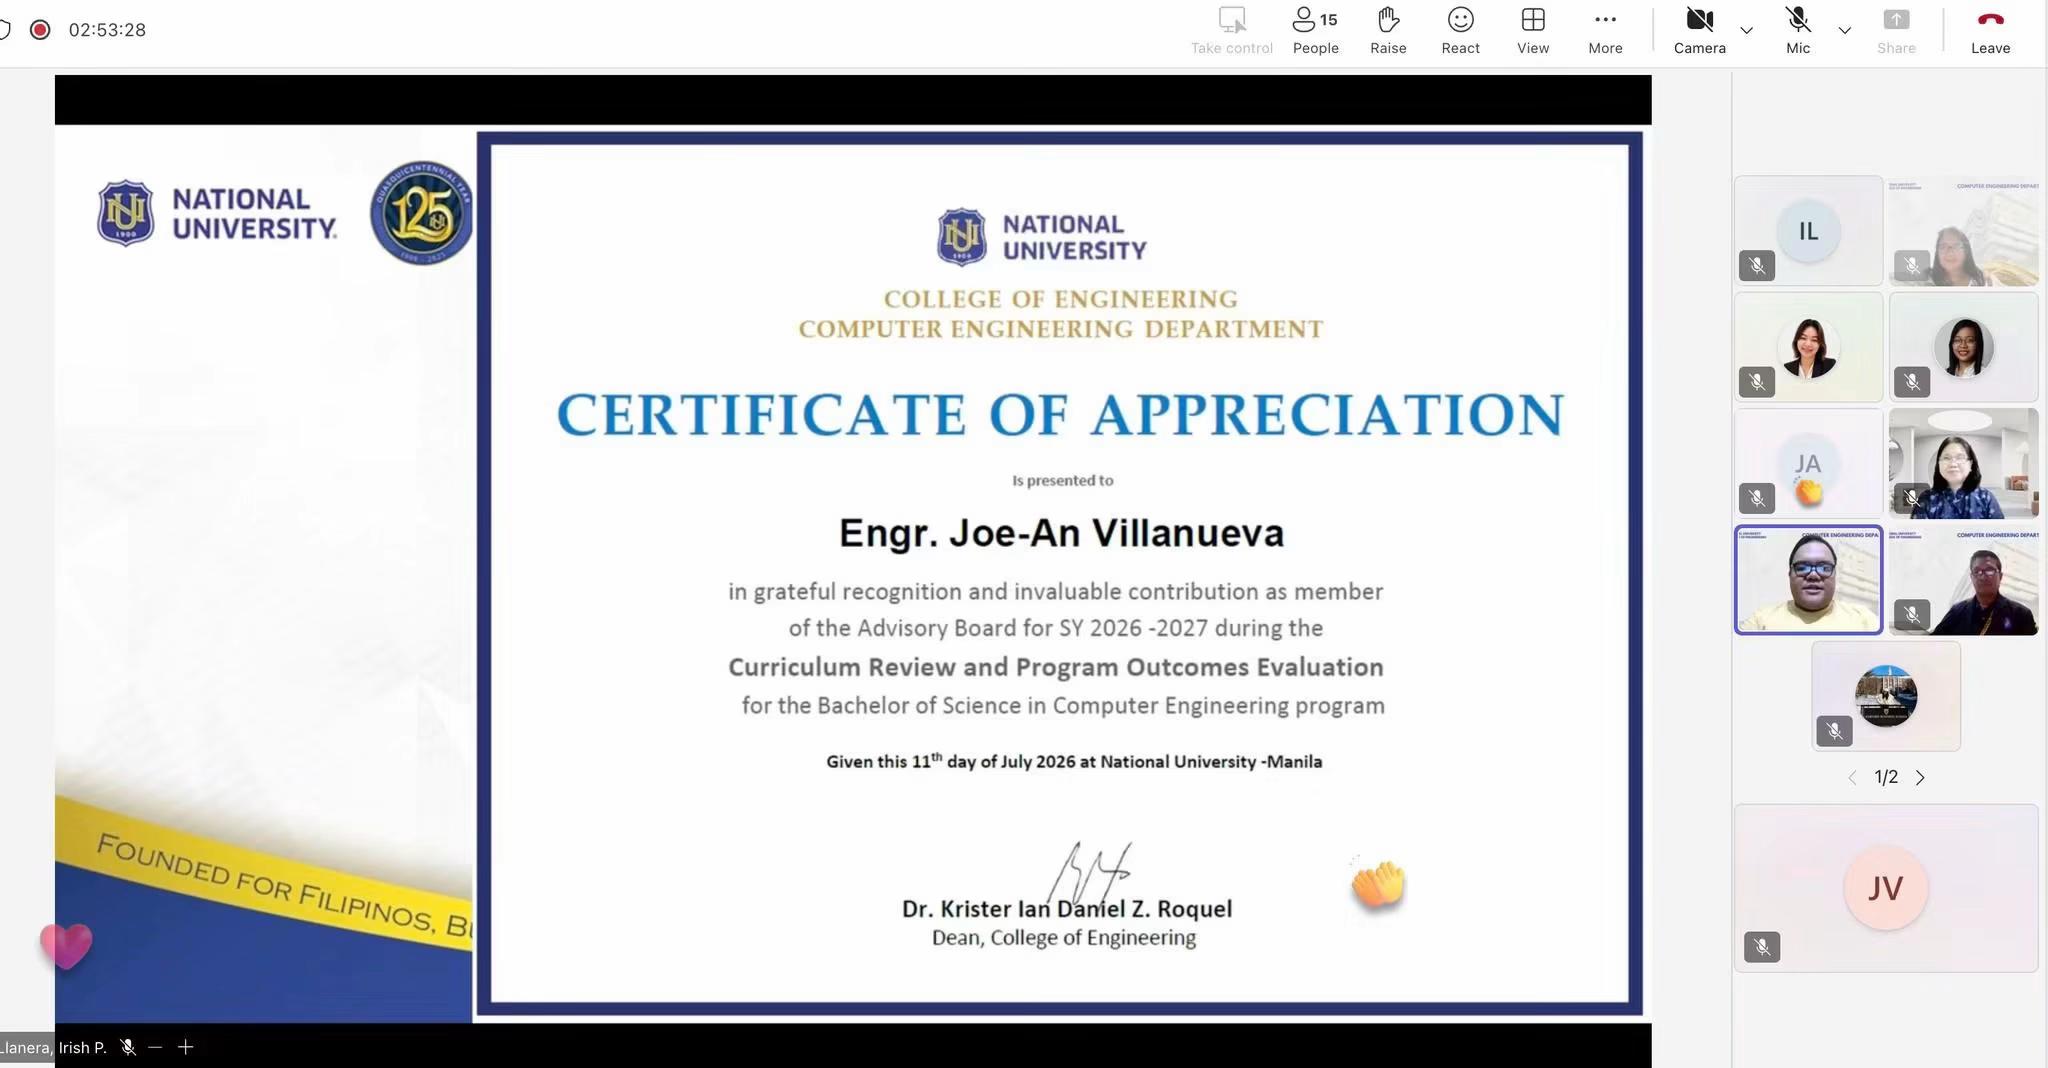Click the name Engr. Joe-An Villanueva
The height and width of the screenshot is (1068, 2048).
(1061, 533)
